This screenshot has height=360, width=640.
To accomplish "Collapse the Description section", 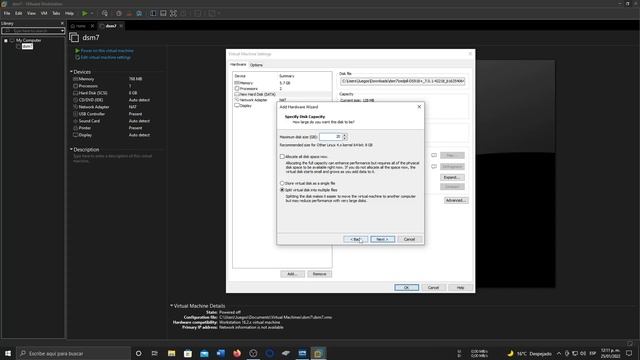I will point(71,150).
